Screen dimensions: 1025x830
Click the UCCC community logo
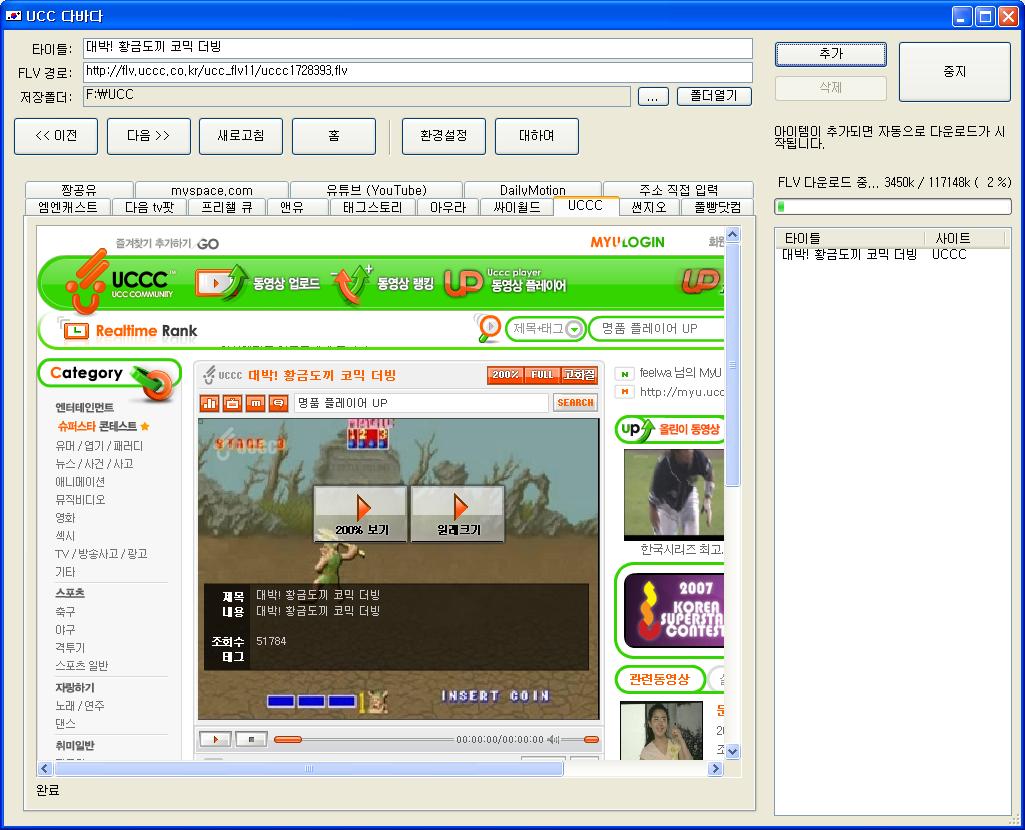(x=121, y=282)
